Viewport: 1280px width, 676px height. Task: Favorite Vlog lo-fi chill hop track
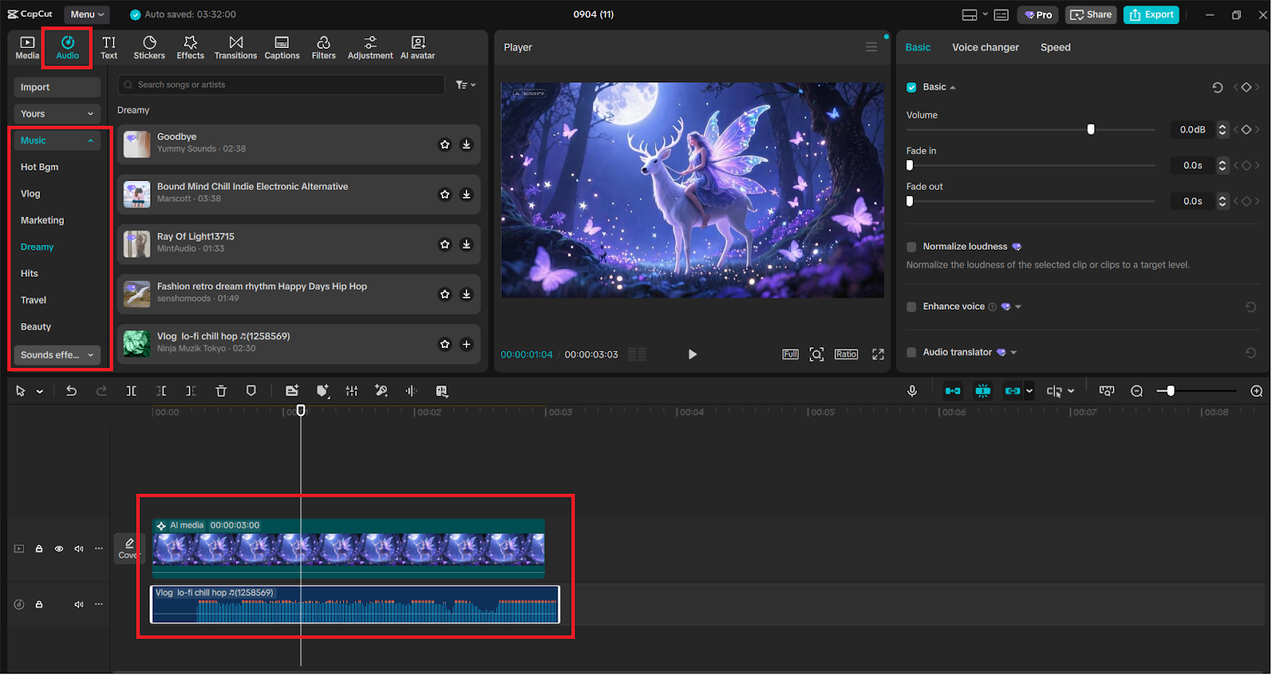[x=445, y=345]
